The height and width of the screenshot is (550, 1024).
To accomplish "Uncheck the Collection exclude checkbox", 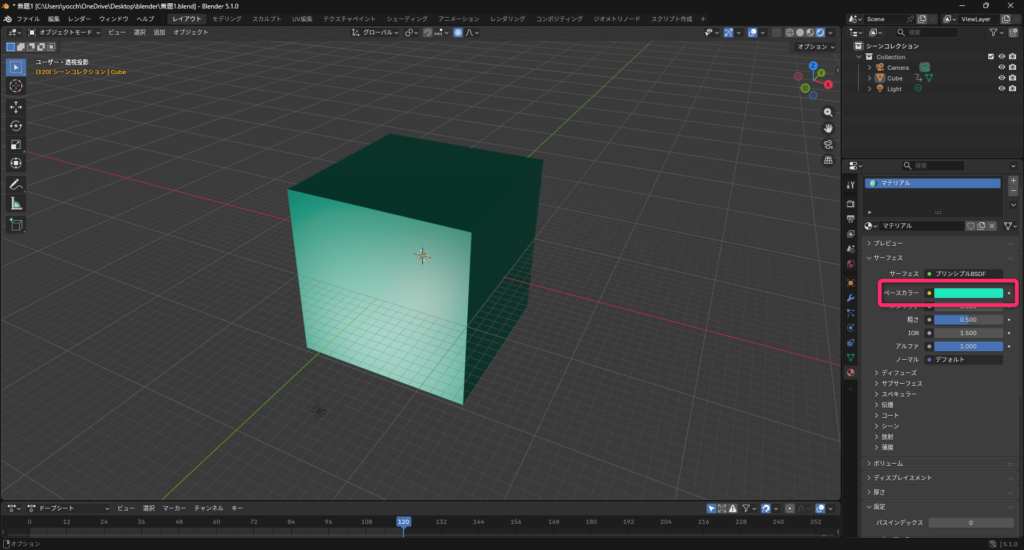I will (x=991, y=57).
